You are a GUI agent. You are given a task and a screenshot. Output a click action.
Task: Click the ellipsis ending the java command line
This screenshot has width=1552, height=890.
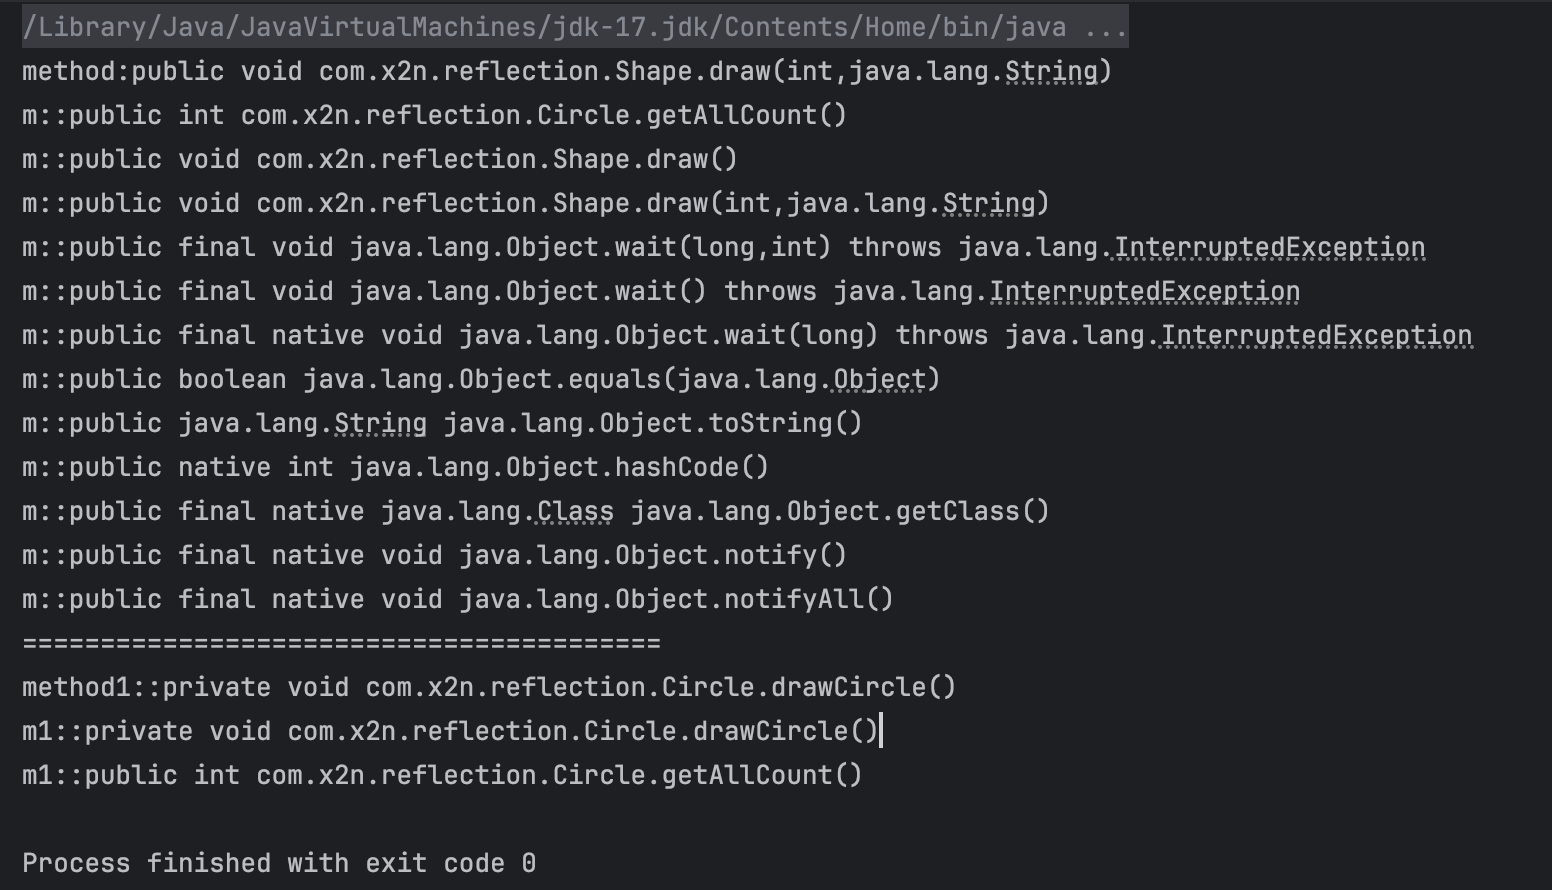pyautogui.click(x=1105, y=27)
